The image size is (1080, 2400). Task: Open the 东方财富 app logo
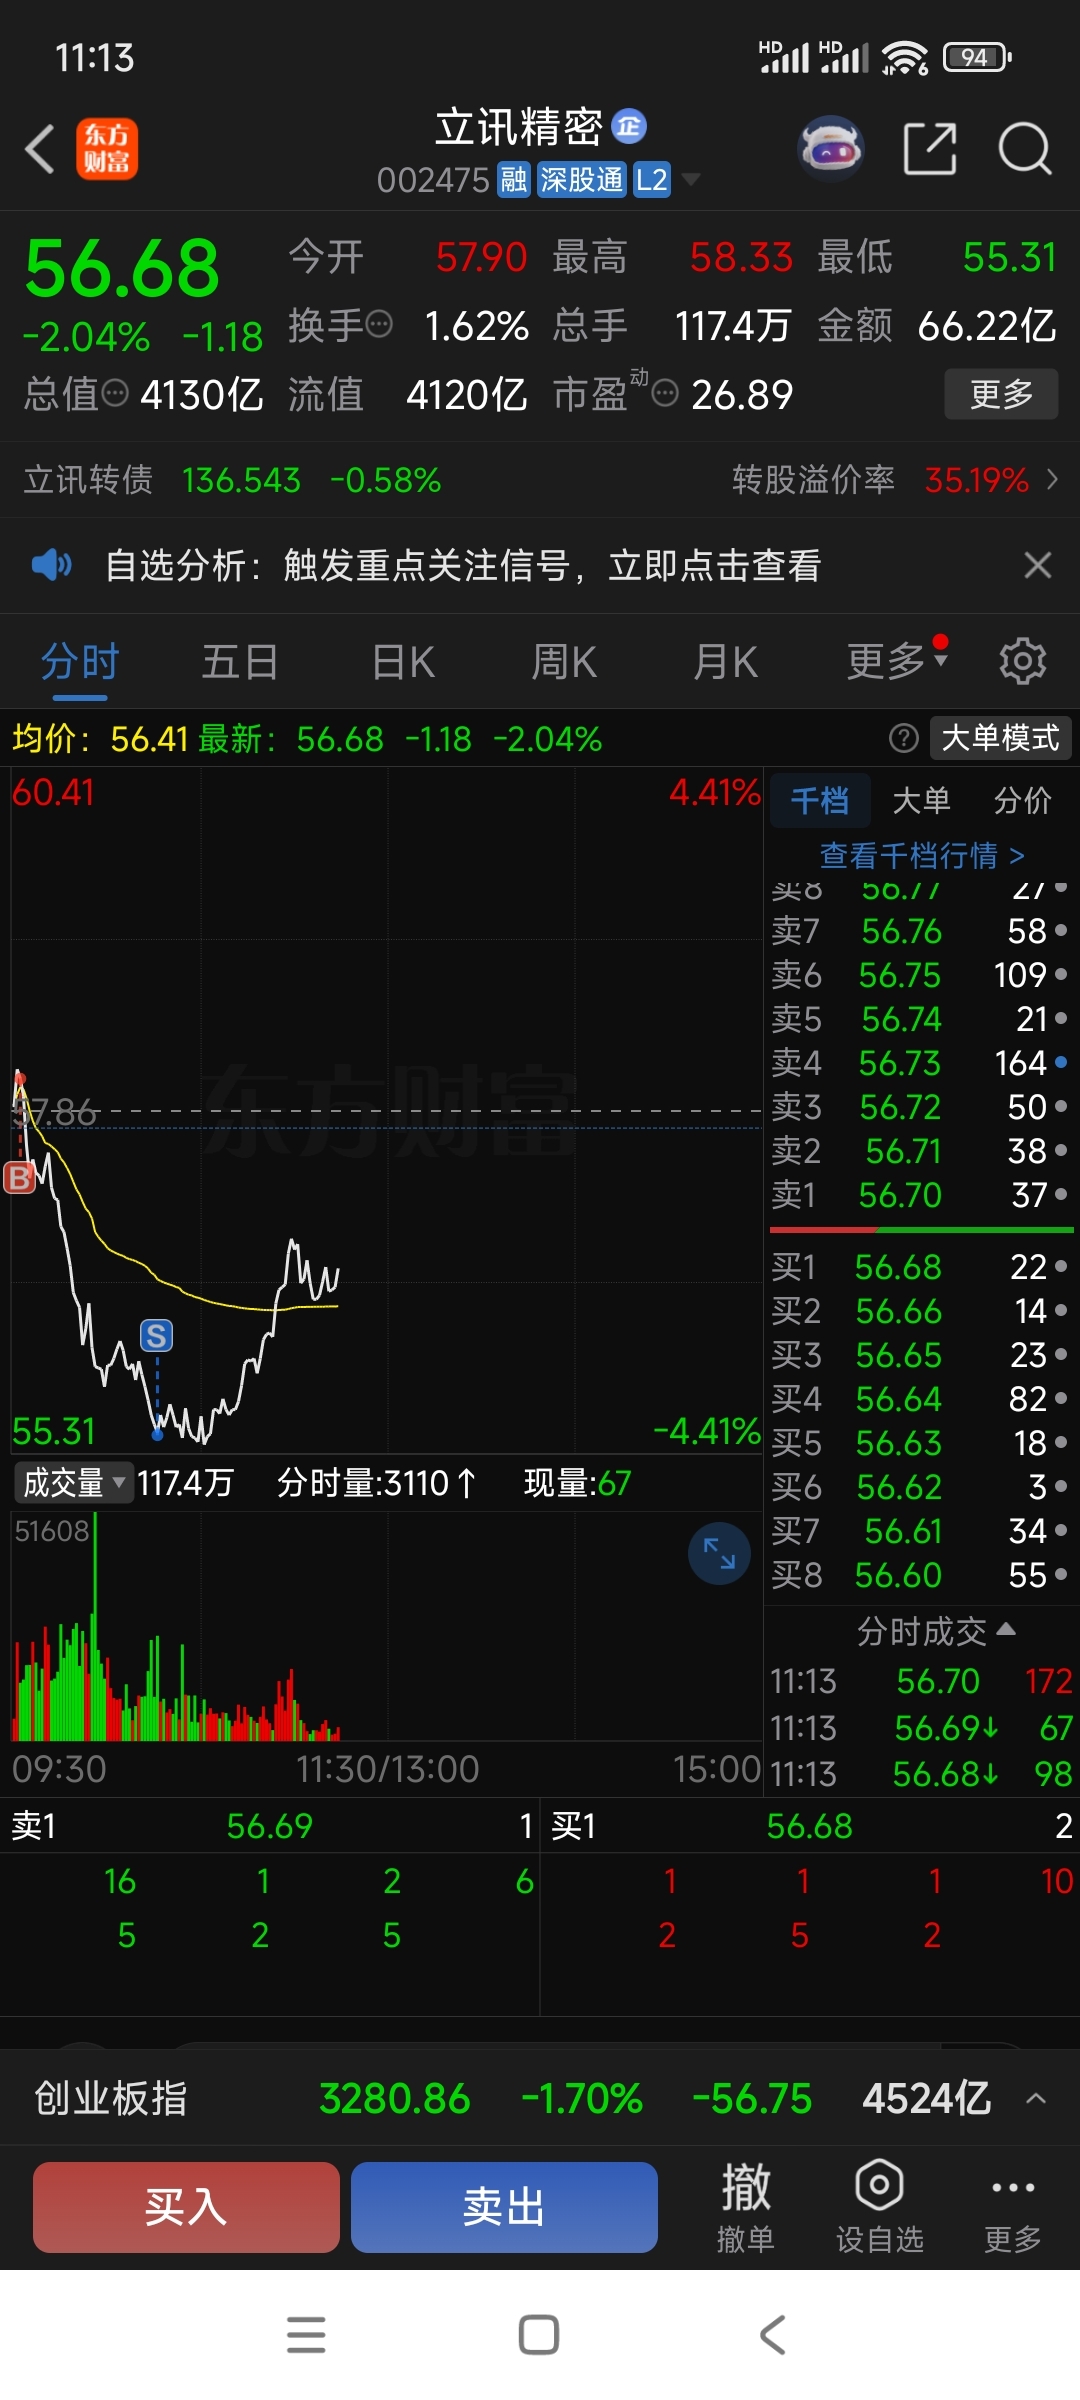(x=107, y=149)
